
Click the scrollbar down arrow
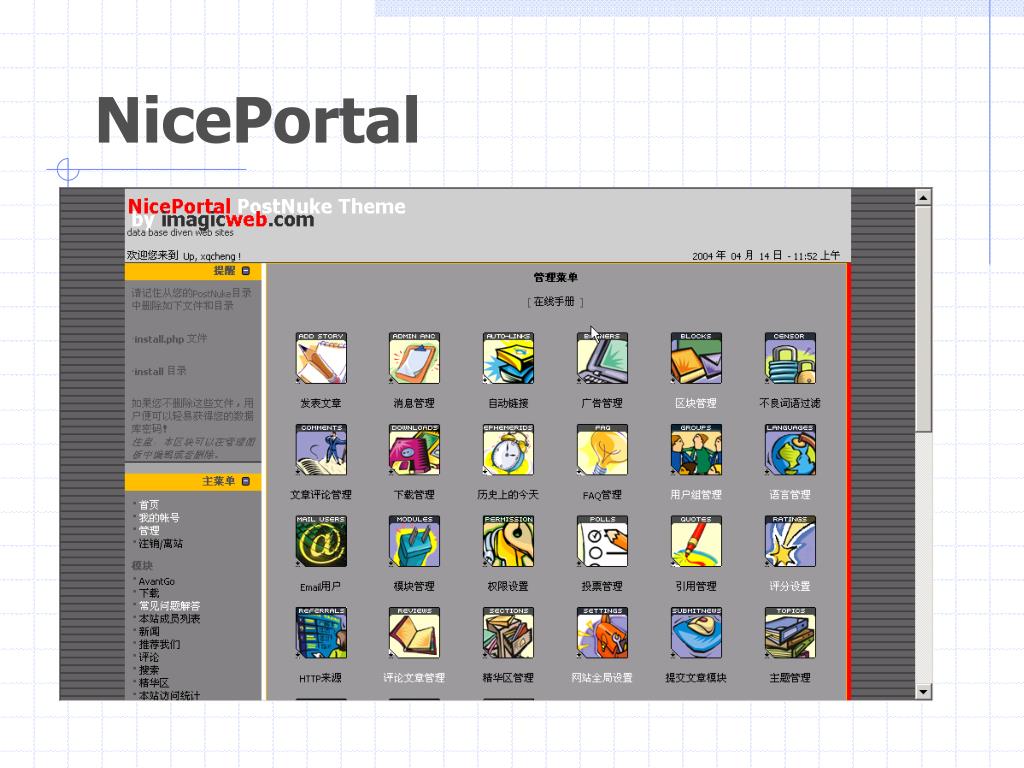click(x=923, y=692)
